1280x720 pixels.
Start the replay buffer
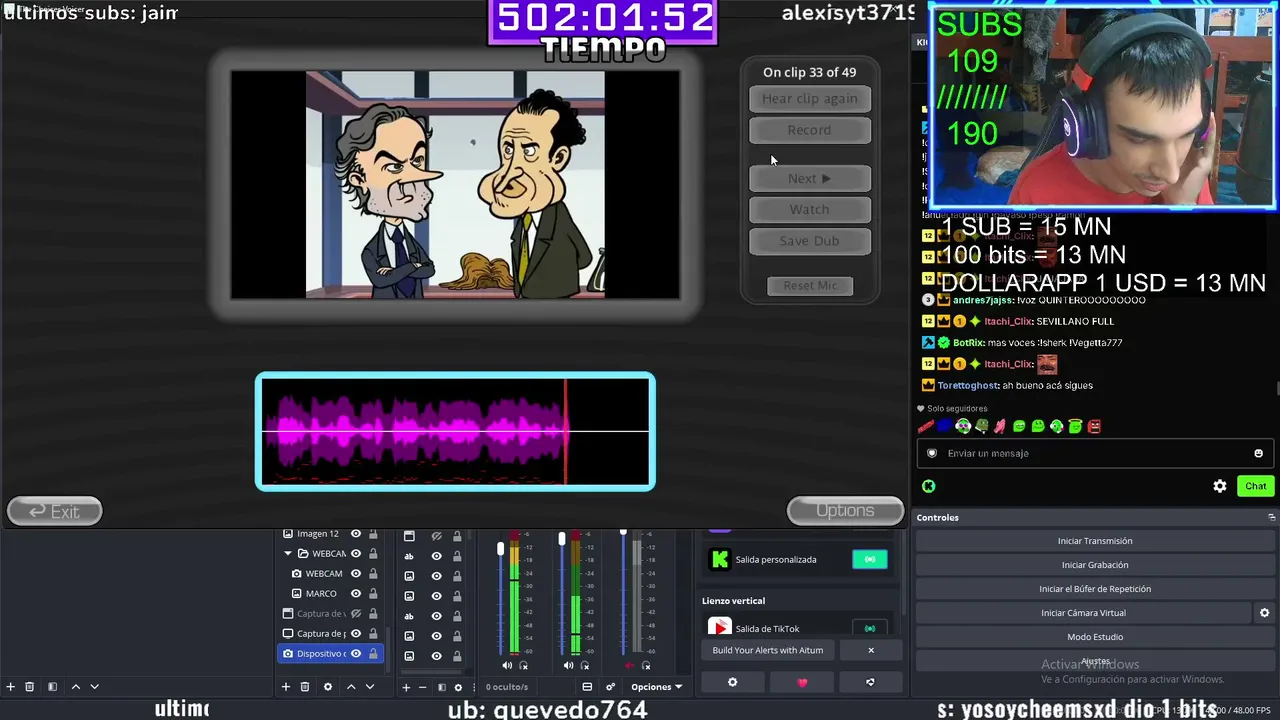(x=1095, y=589)
